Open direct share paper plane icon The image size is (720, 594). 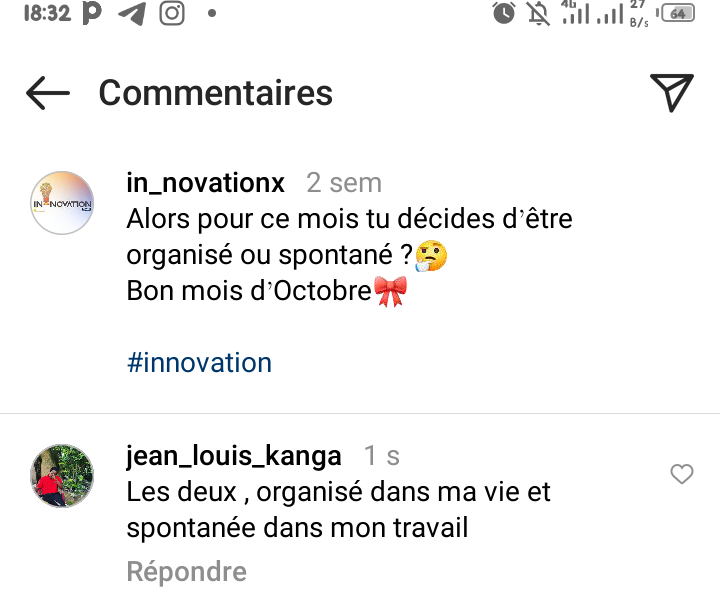pyautogui.click(x=672, y=92)
